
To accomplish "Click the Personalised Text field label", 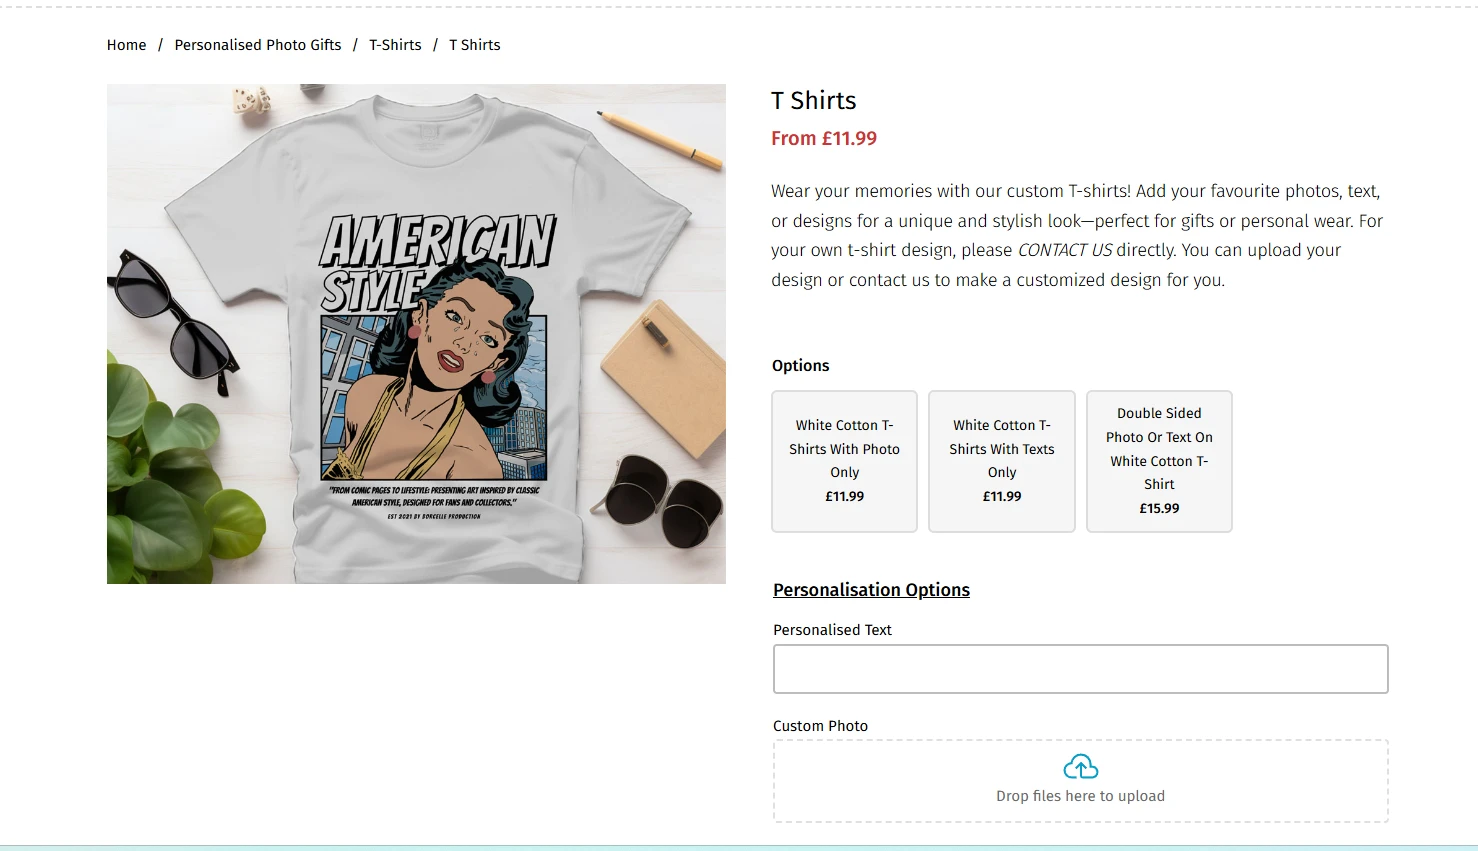I will [832, 630].
